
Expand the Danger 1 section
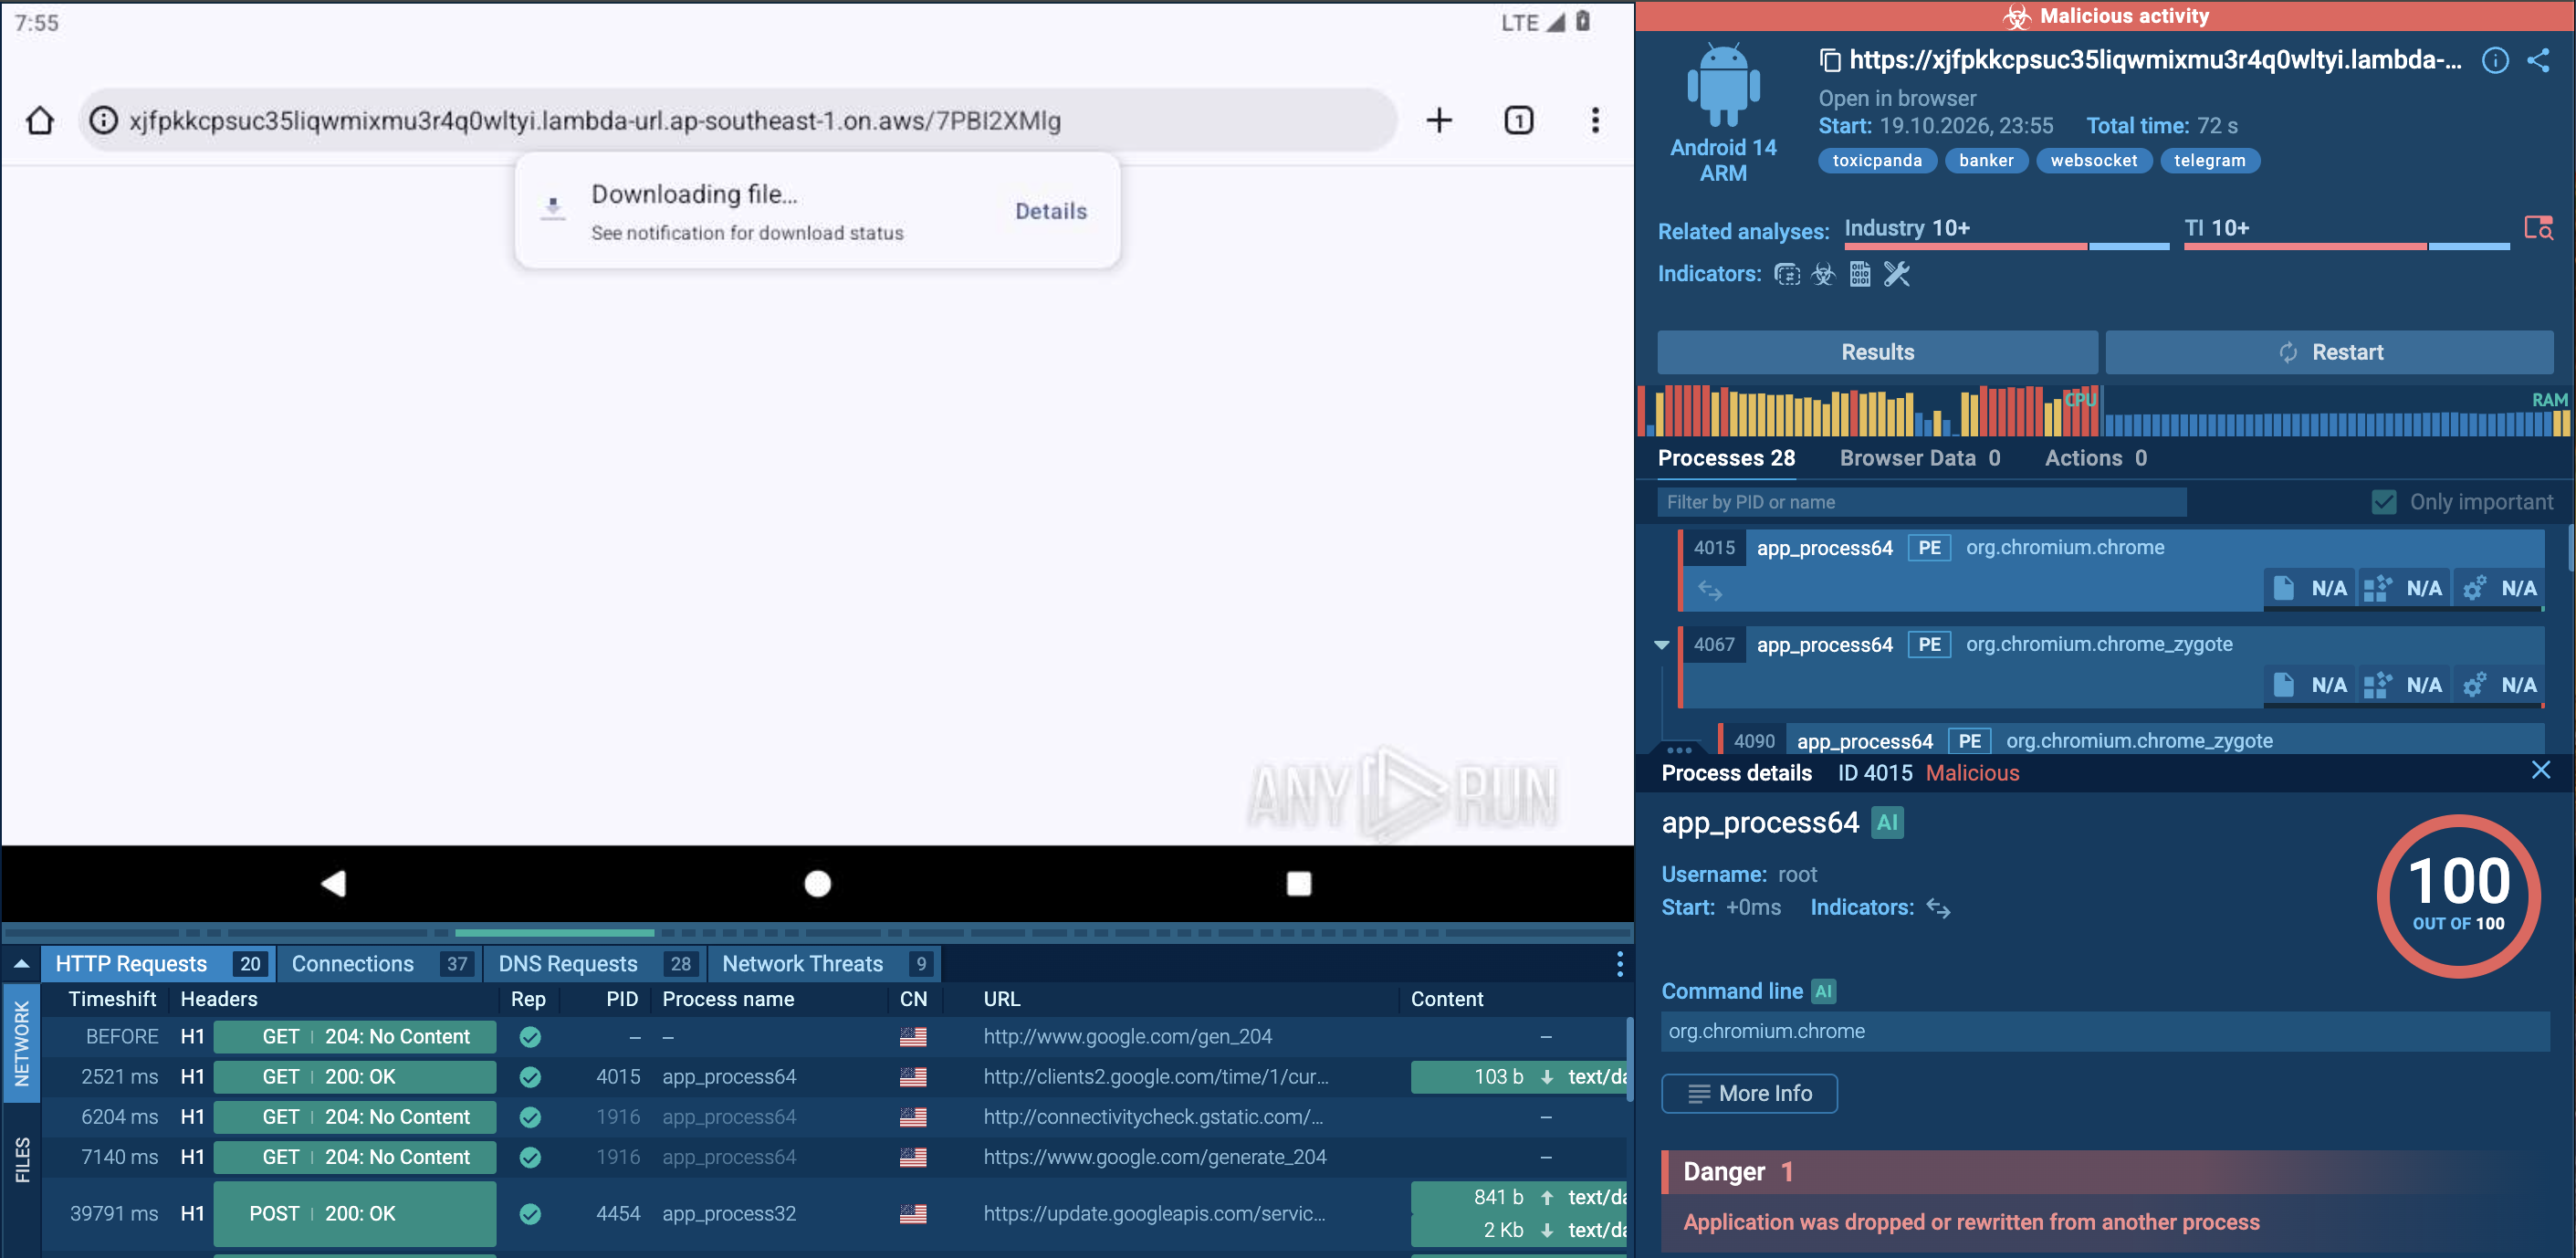click(2108, 1171)
